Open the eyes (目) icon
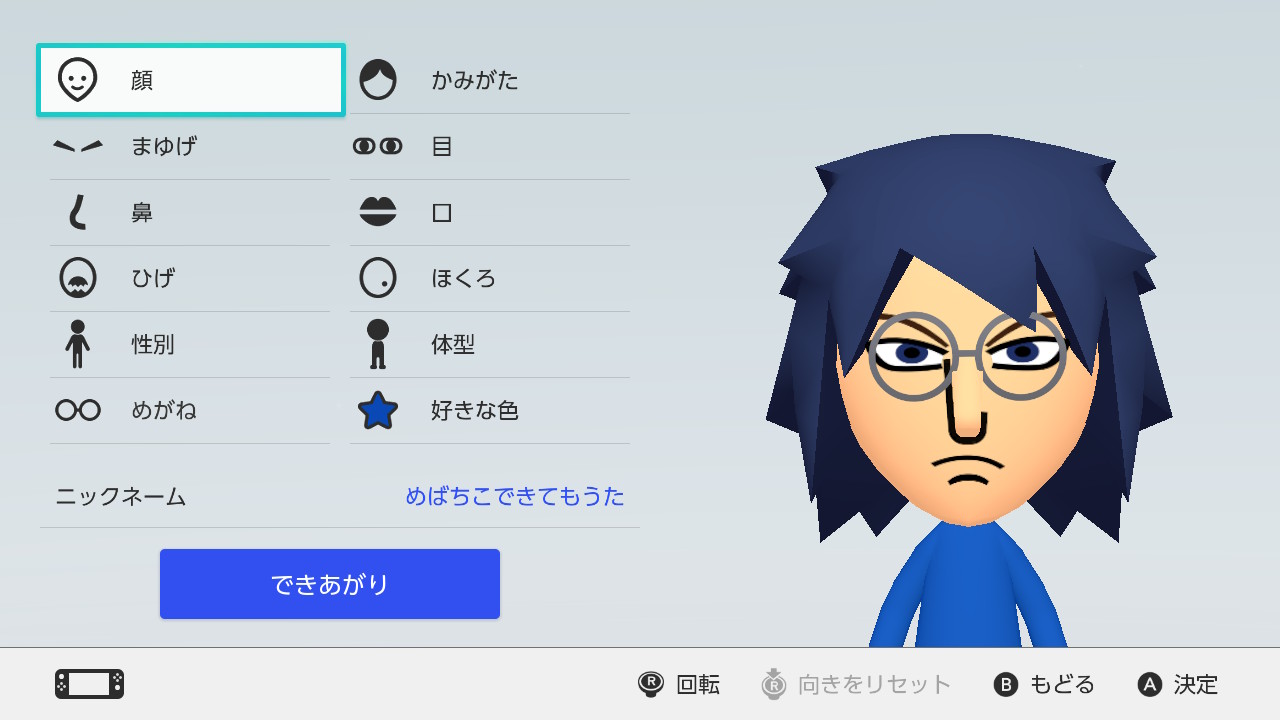The height and width of the screenshot is (720, 1280). coord(378,146)
